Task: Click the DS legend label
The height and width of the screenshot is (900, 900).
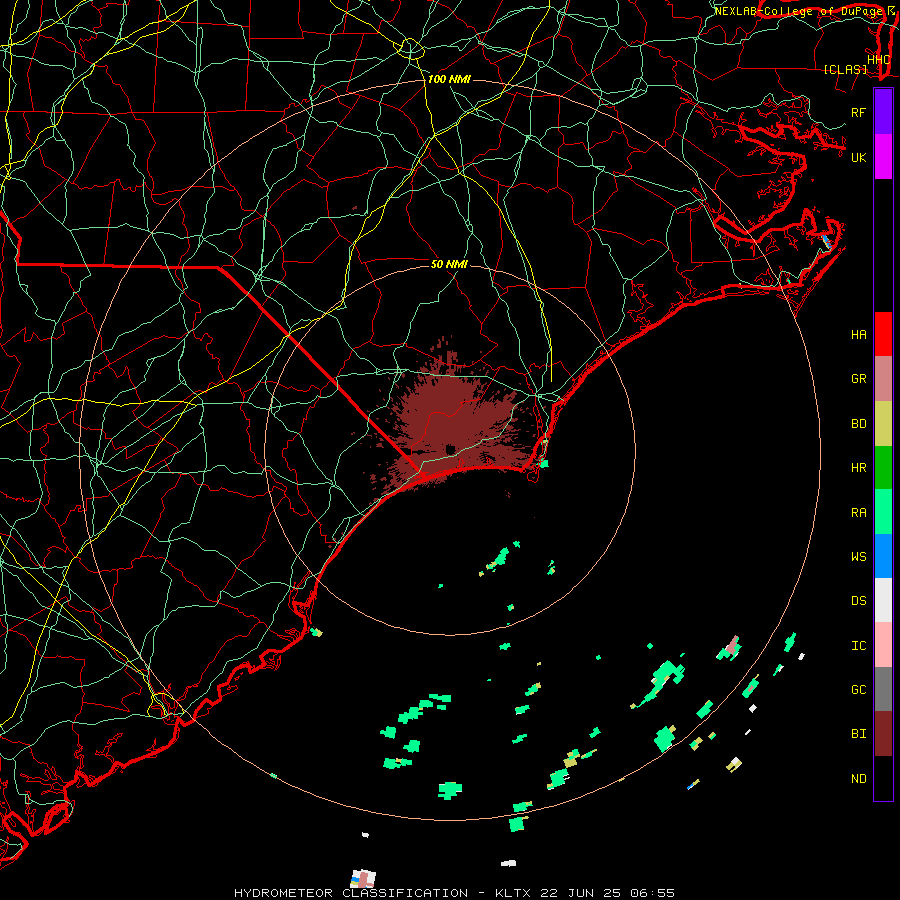Action: click(x=859, y=601)
